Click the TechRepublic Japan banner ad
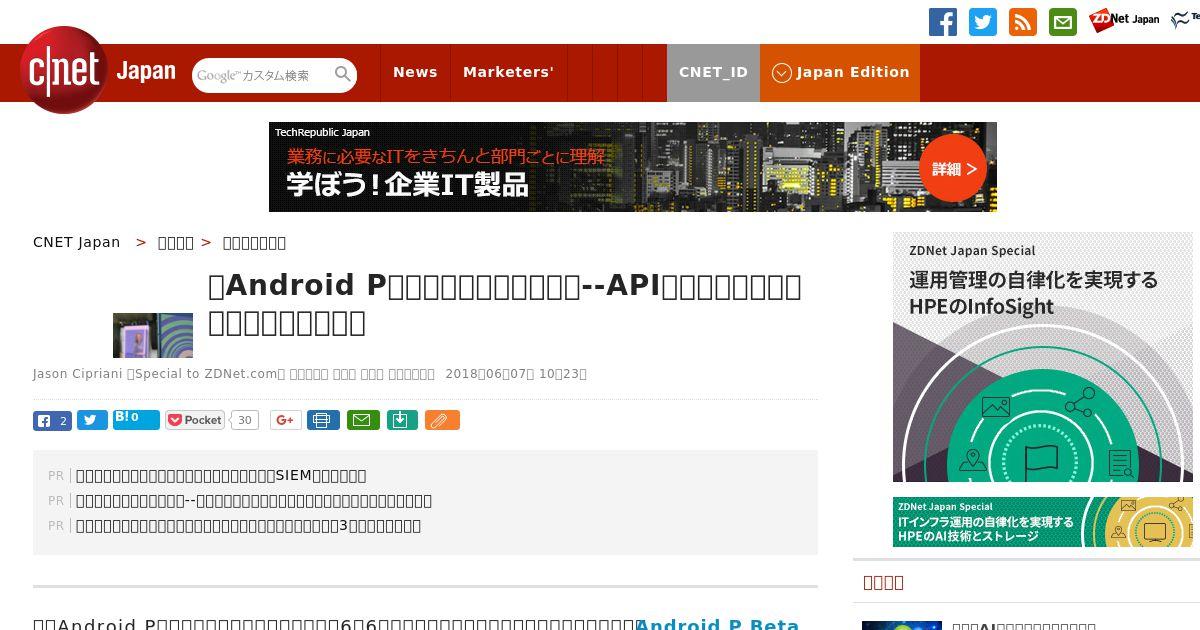The width and height of the screenshot is (1200, 630). click(x=633, y=167)
